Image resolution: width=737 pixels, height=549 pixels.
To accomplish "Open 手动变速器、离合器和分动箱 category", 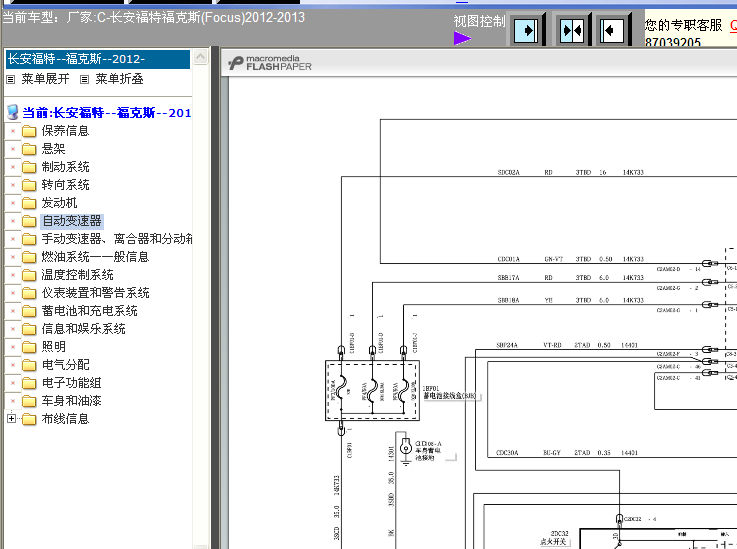I will pyautogui.click(x=117, y=239).
